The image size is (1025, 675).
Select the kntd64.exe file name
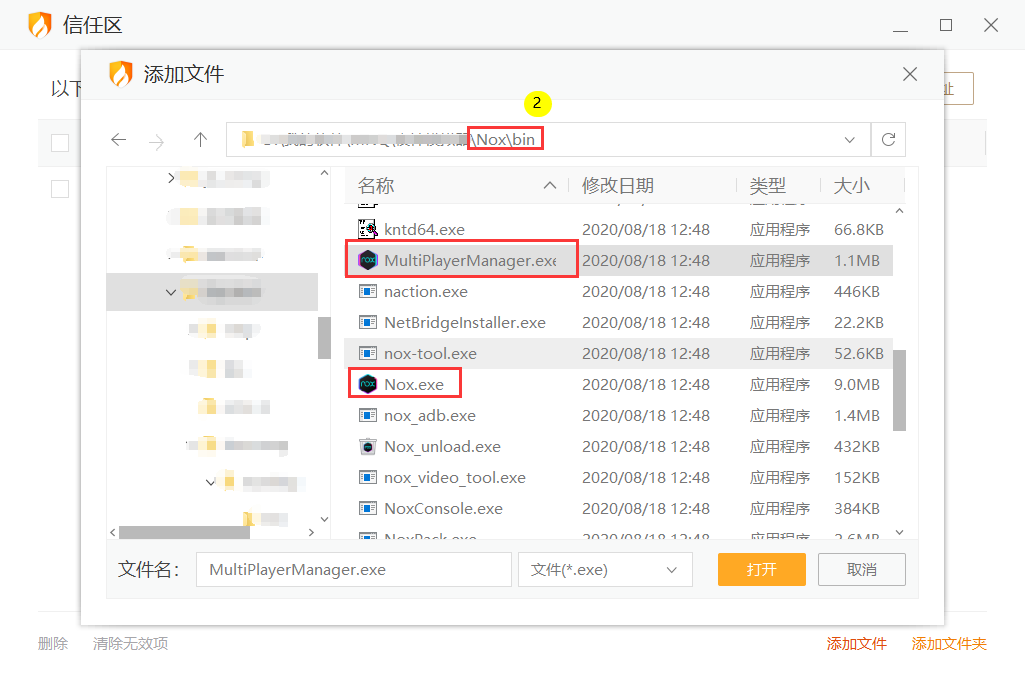tap(425, 229)
